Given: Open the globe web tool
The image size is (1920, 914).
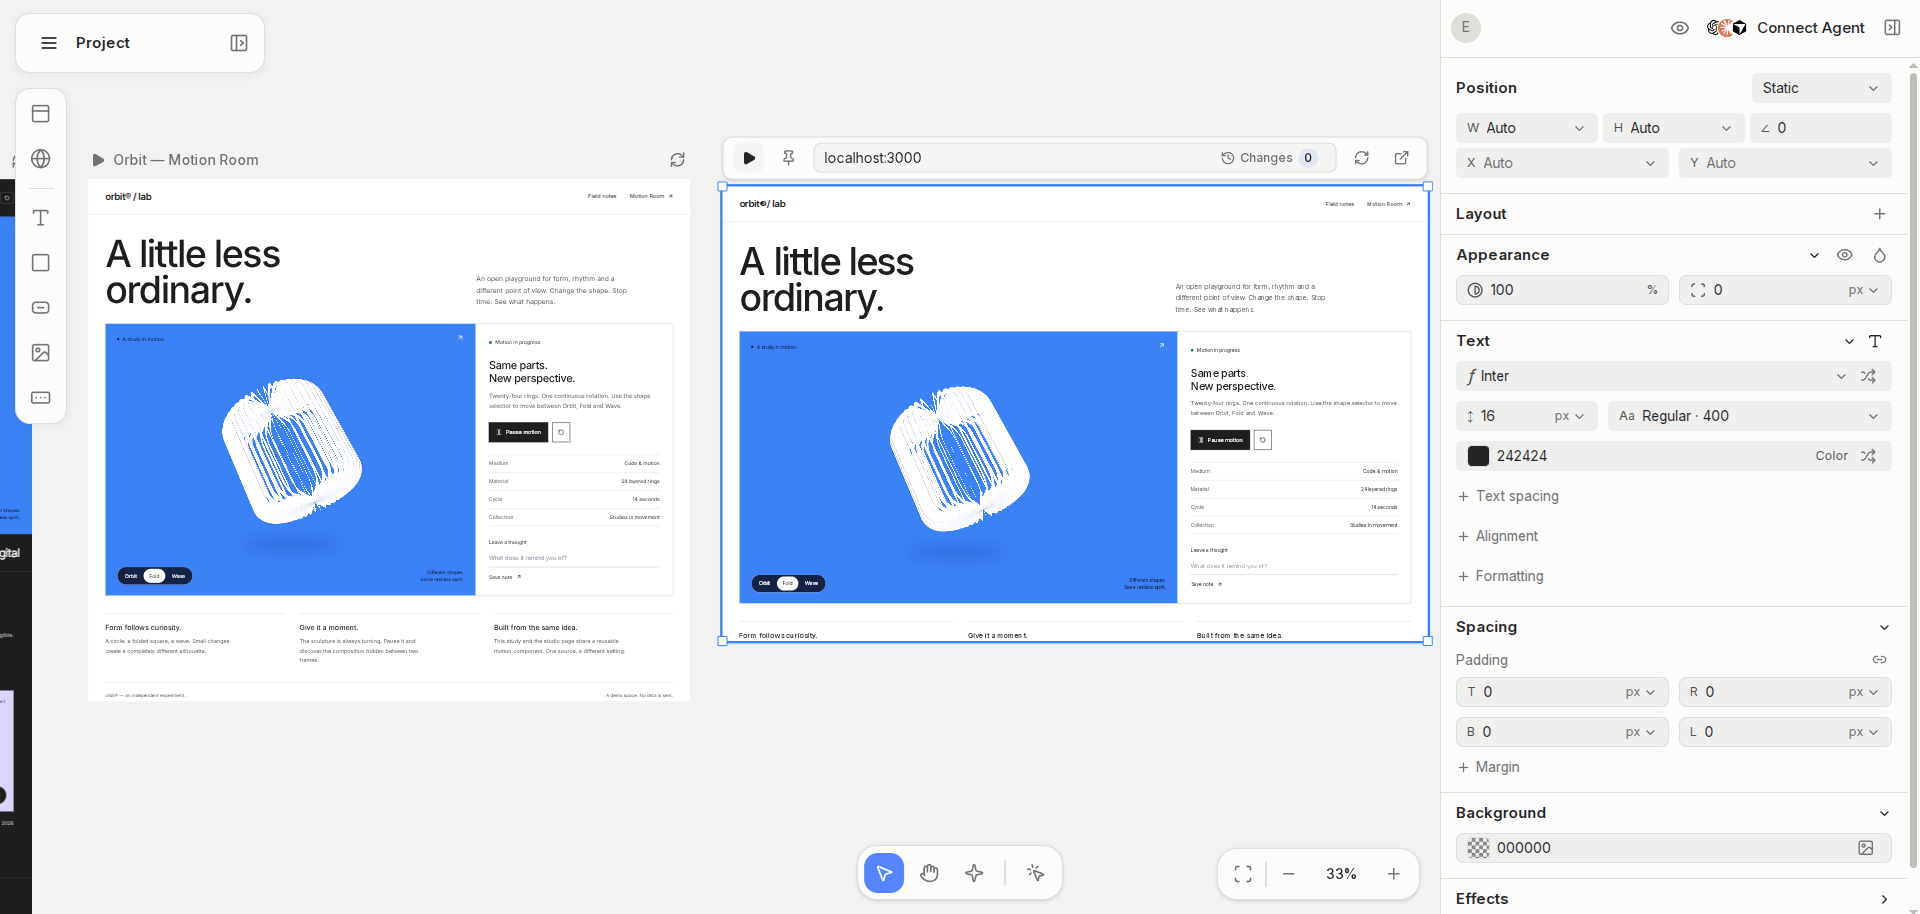Looking at the screenshot, I should click(41, 159).
